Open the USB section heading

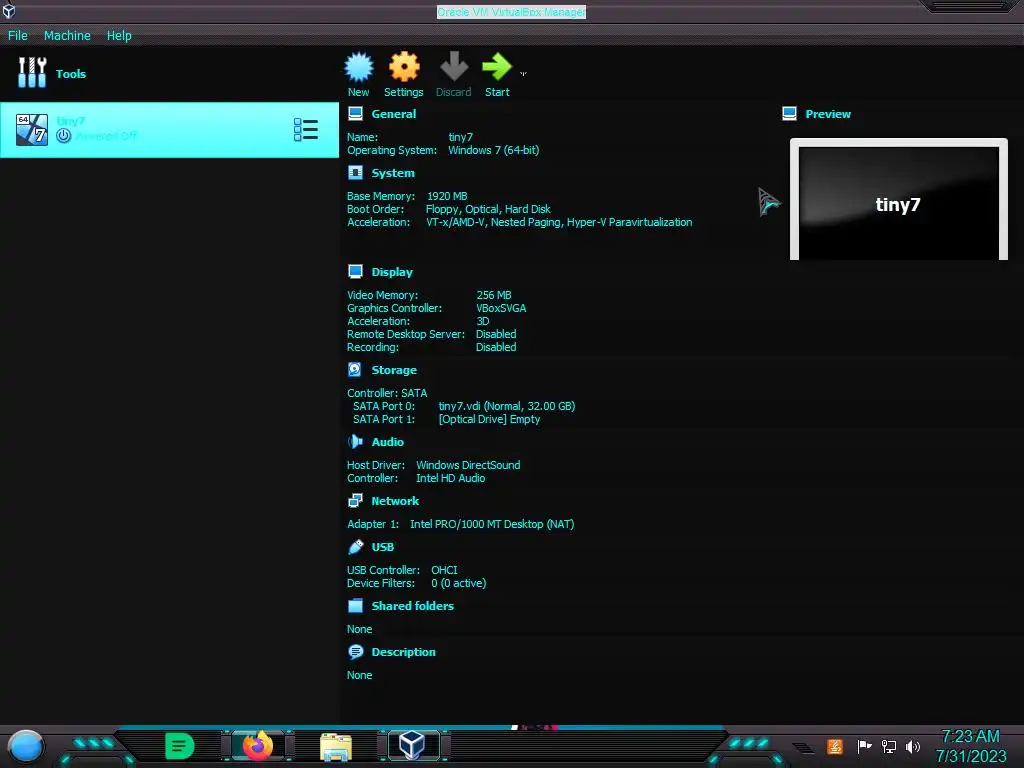(x=383, y=547)
